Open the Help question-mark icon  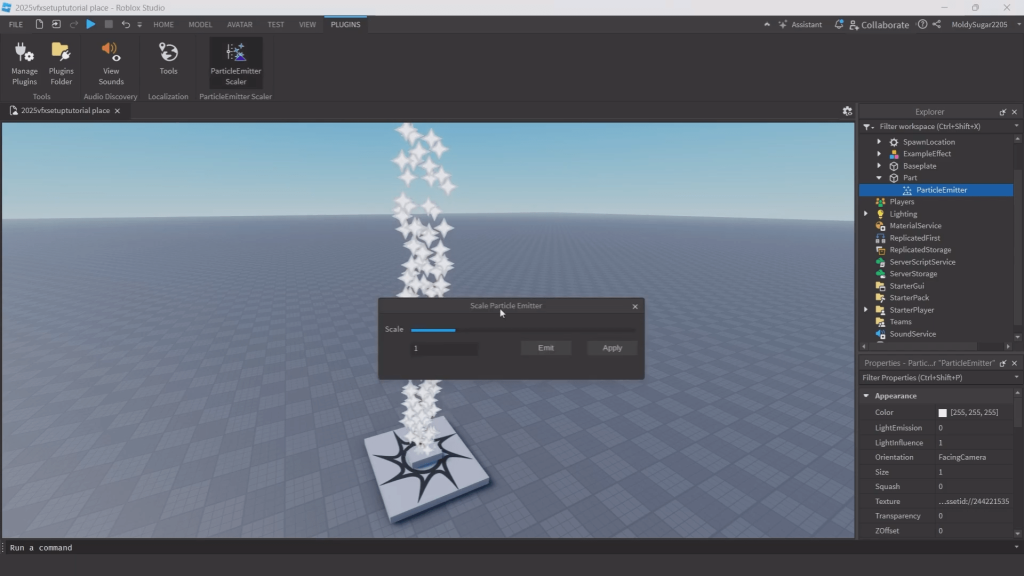(x=922, y=24)
